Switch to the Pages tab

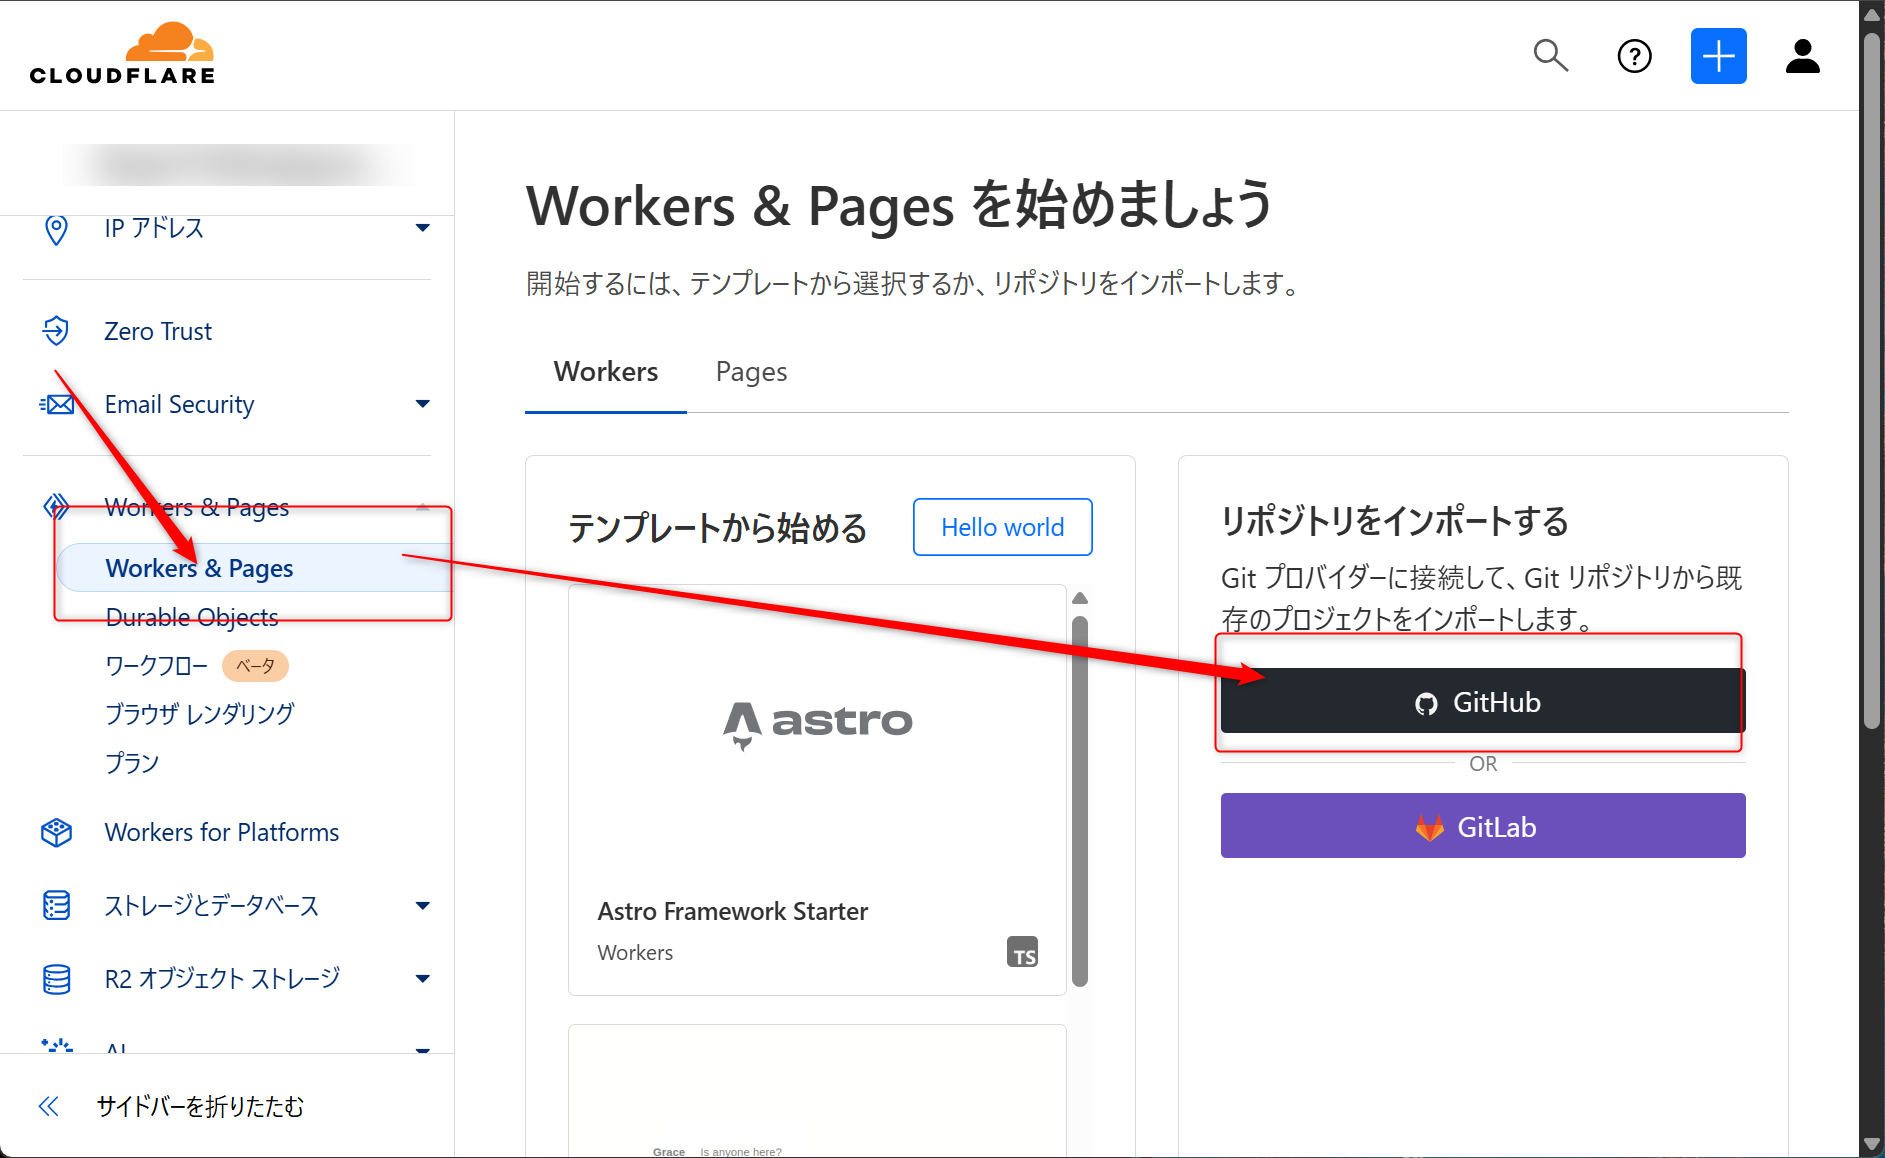click(752, 372)
